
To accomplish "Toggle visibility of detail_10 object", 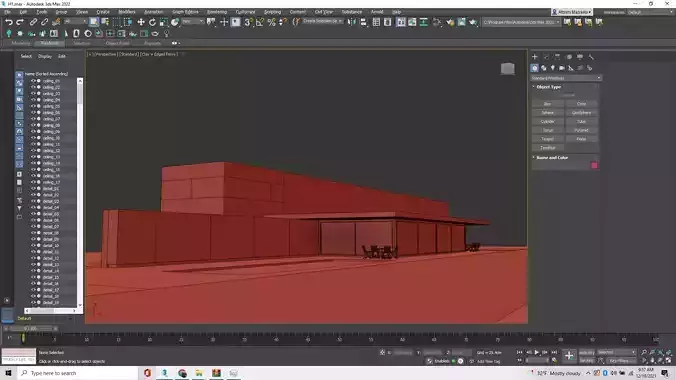I will [x=33, y=245].
